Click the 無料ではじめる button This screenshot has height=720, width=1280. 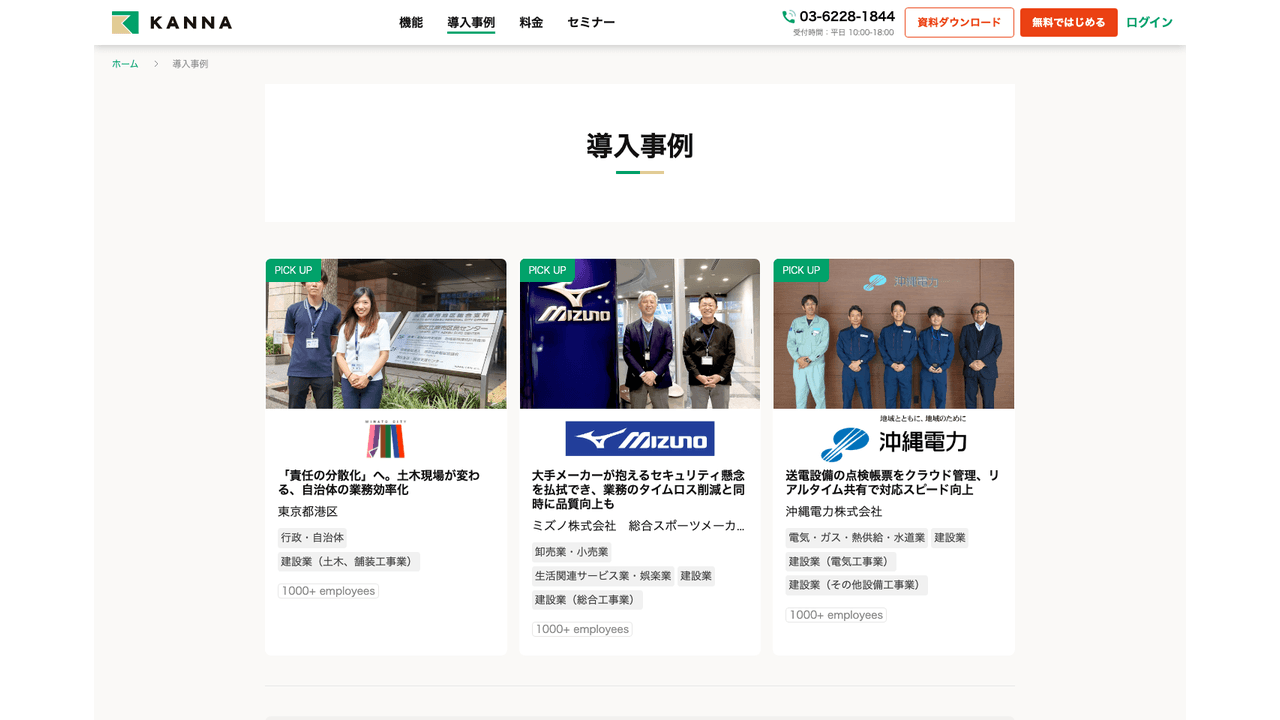tap(1069, 22)
